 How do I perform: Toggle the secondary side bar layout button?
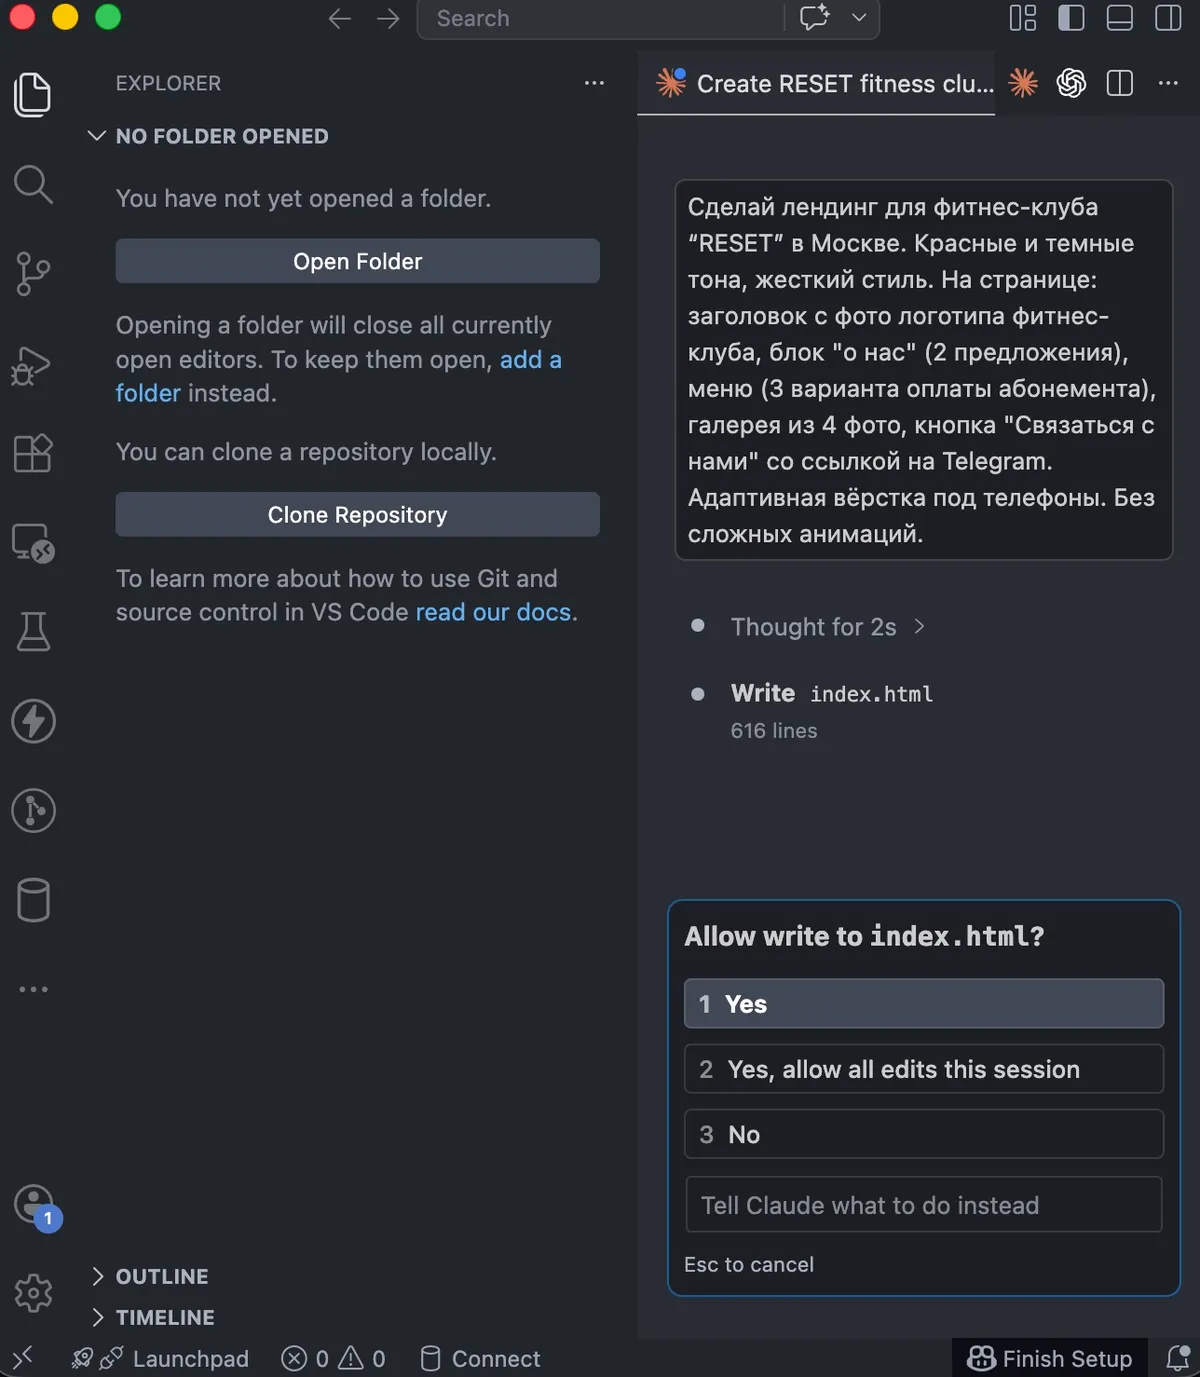tap(1168, 18)
